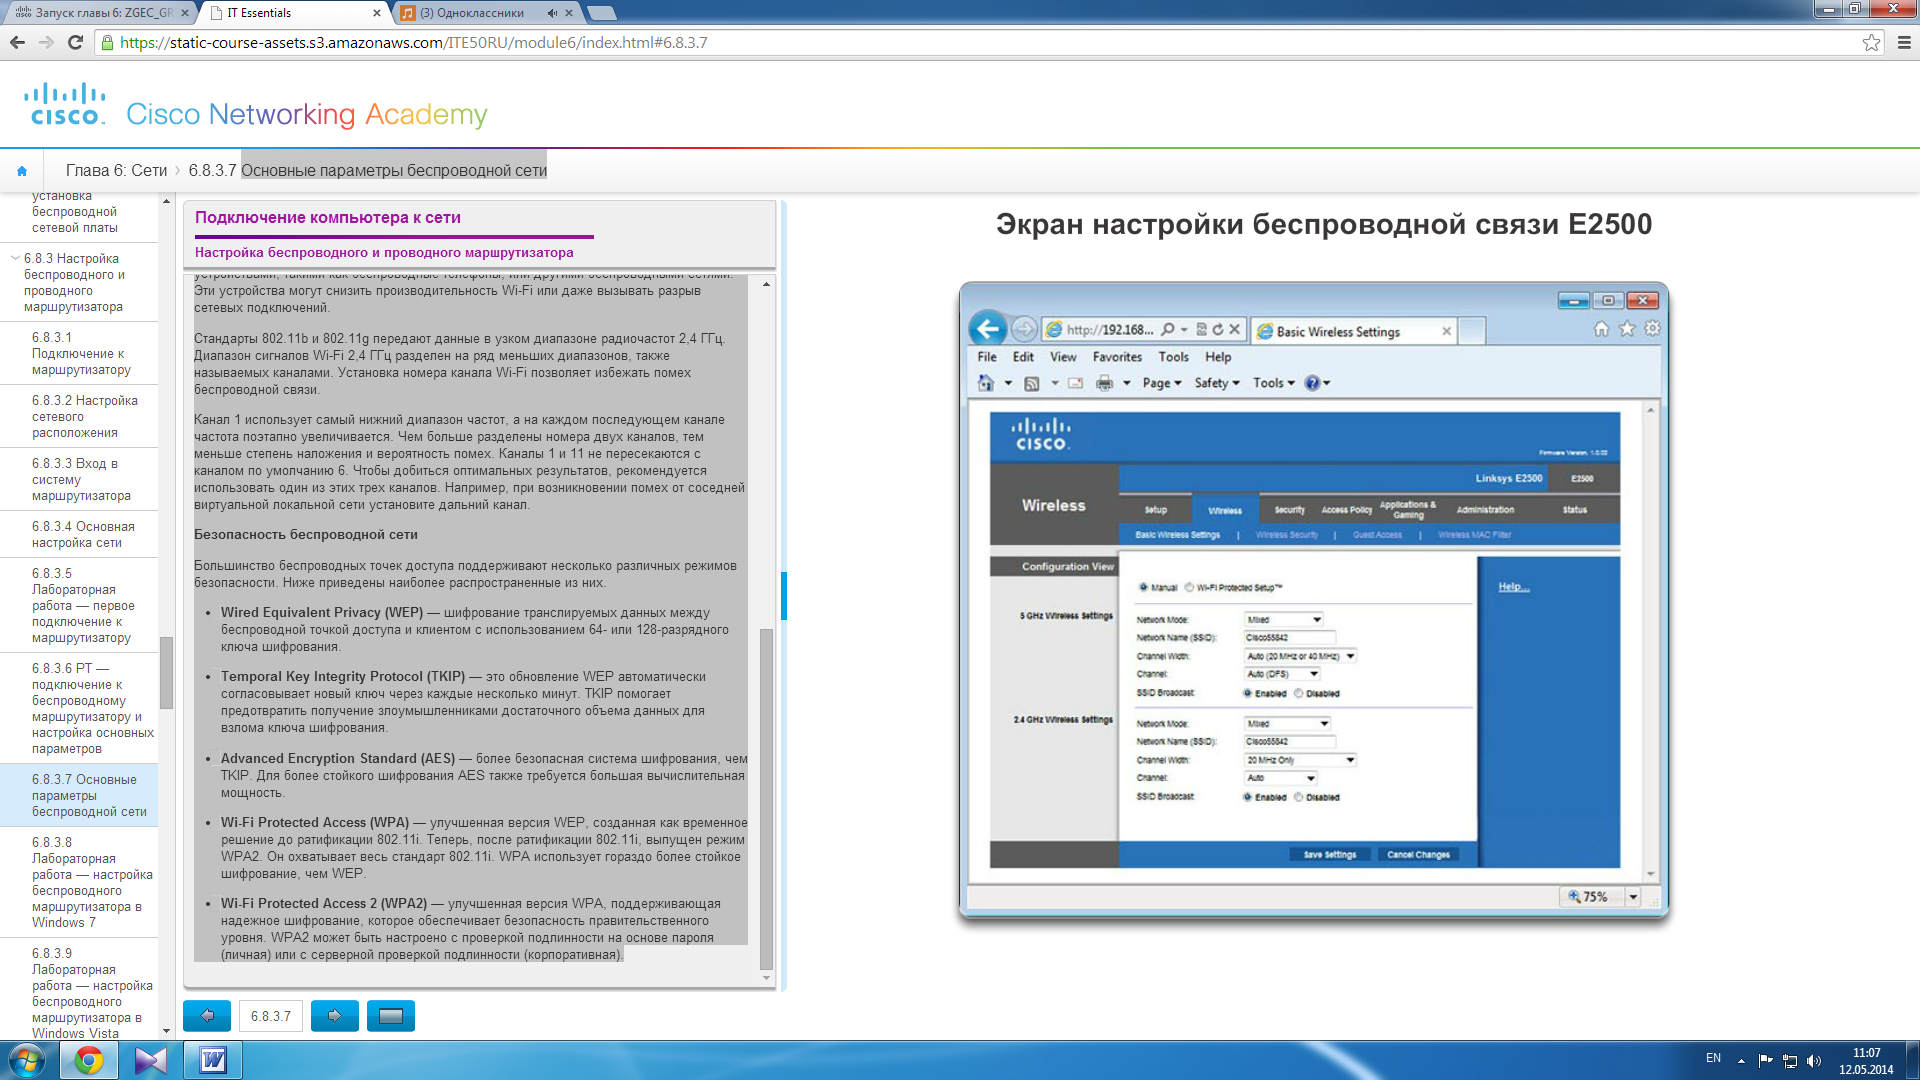
Task: Bookmark this page with the star icon
Action: point(1871,42)
